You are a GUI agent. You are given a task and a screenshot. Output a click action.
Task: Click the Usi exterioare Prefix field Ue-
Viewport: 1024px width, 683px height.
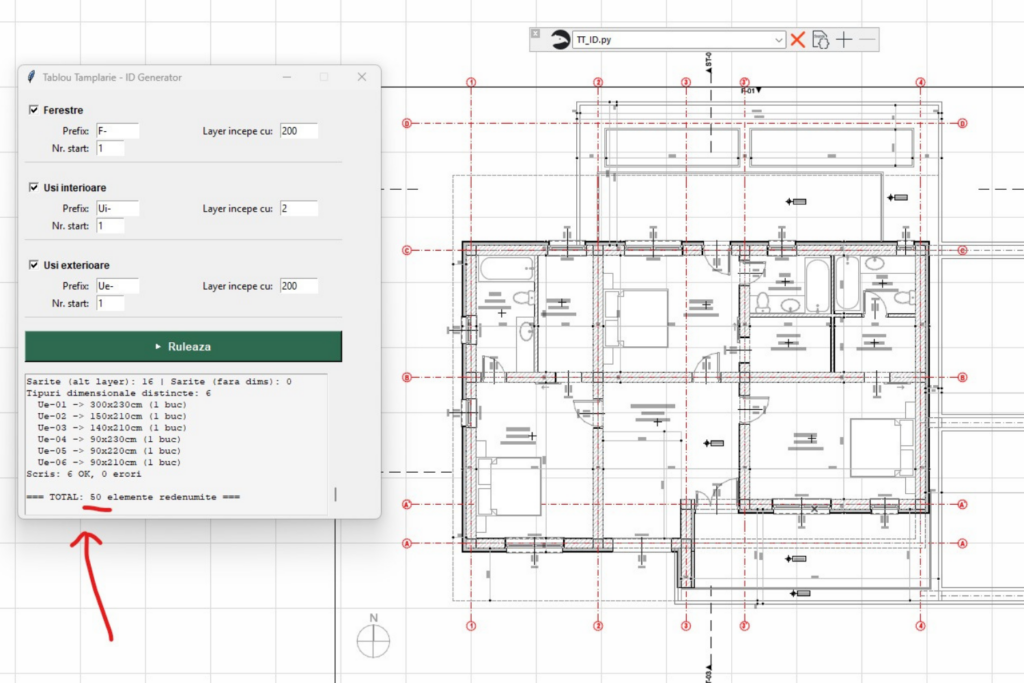click(118, 286)
